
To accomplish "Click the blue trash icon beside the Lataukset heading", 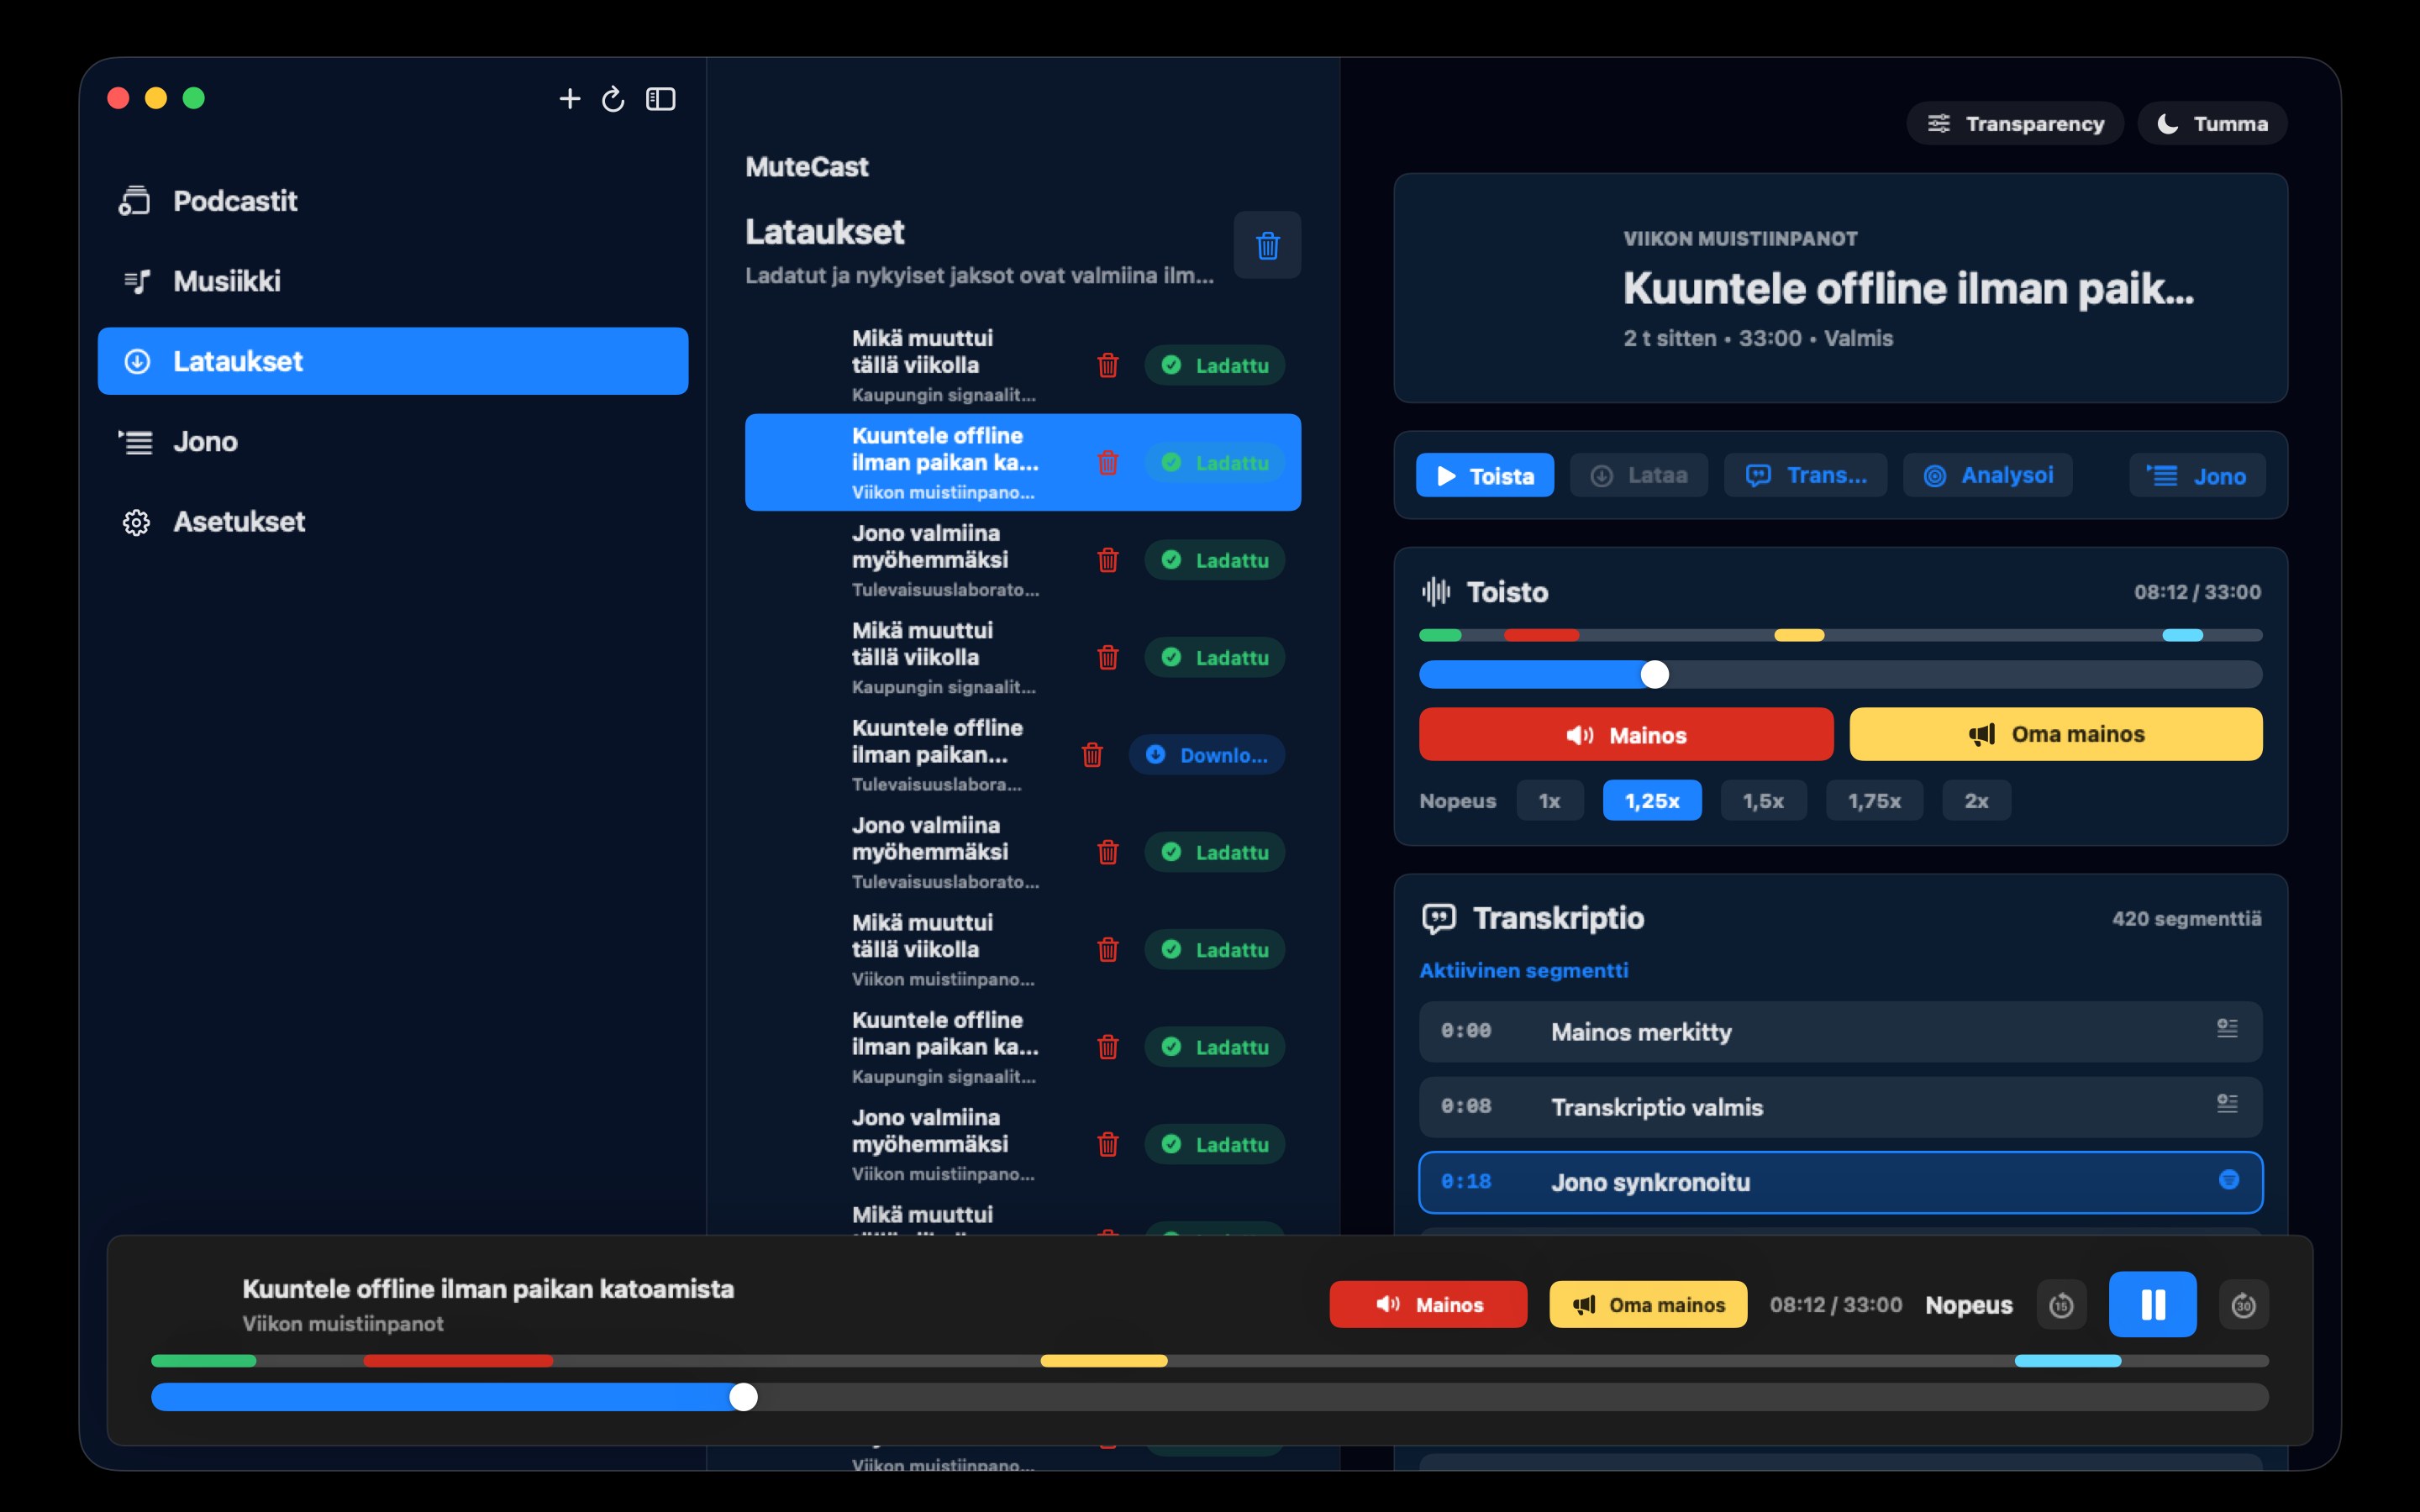I will click(x=1267, y=245).
